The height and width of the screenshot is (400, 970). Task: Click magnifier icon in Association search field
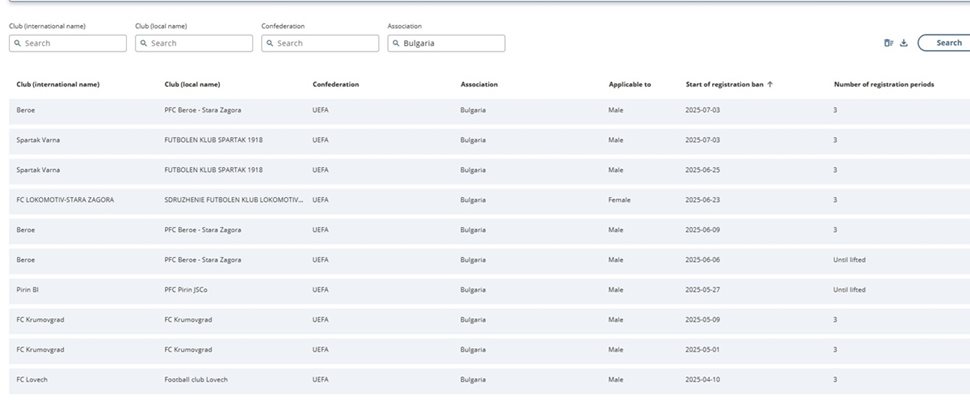click(x=396, y=44)
